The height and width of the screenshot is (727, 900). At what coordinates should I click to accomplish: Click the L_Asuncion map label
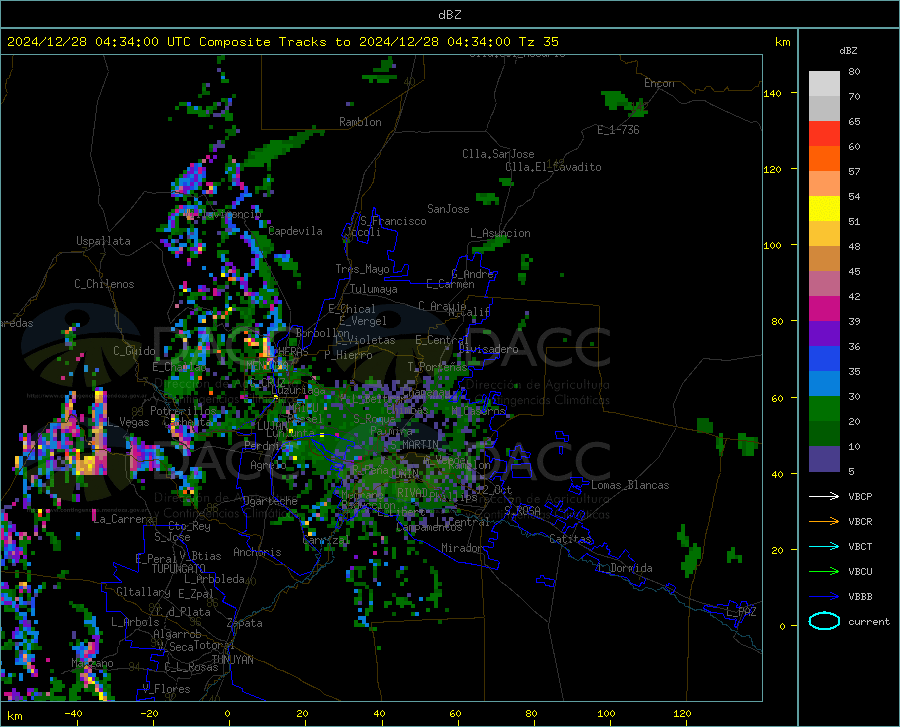click(500, 233)
